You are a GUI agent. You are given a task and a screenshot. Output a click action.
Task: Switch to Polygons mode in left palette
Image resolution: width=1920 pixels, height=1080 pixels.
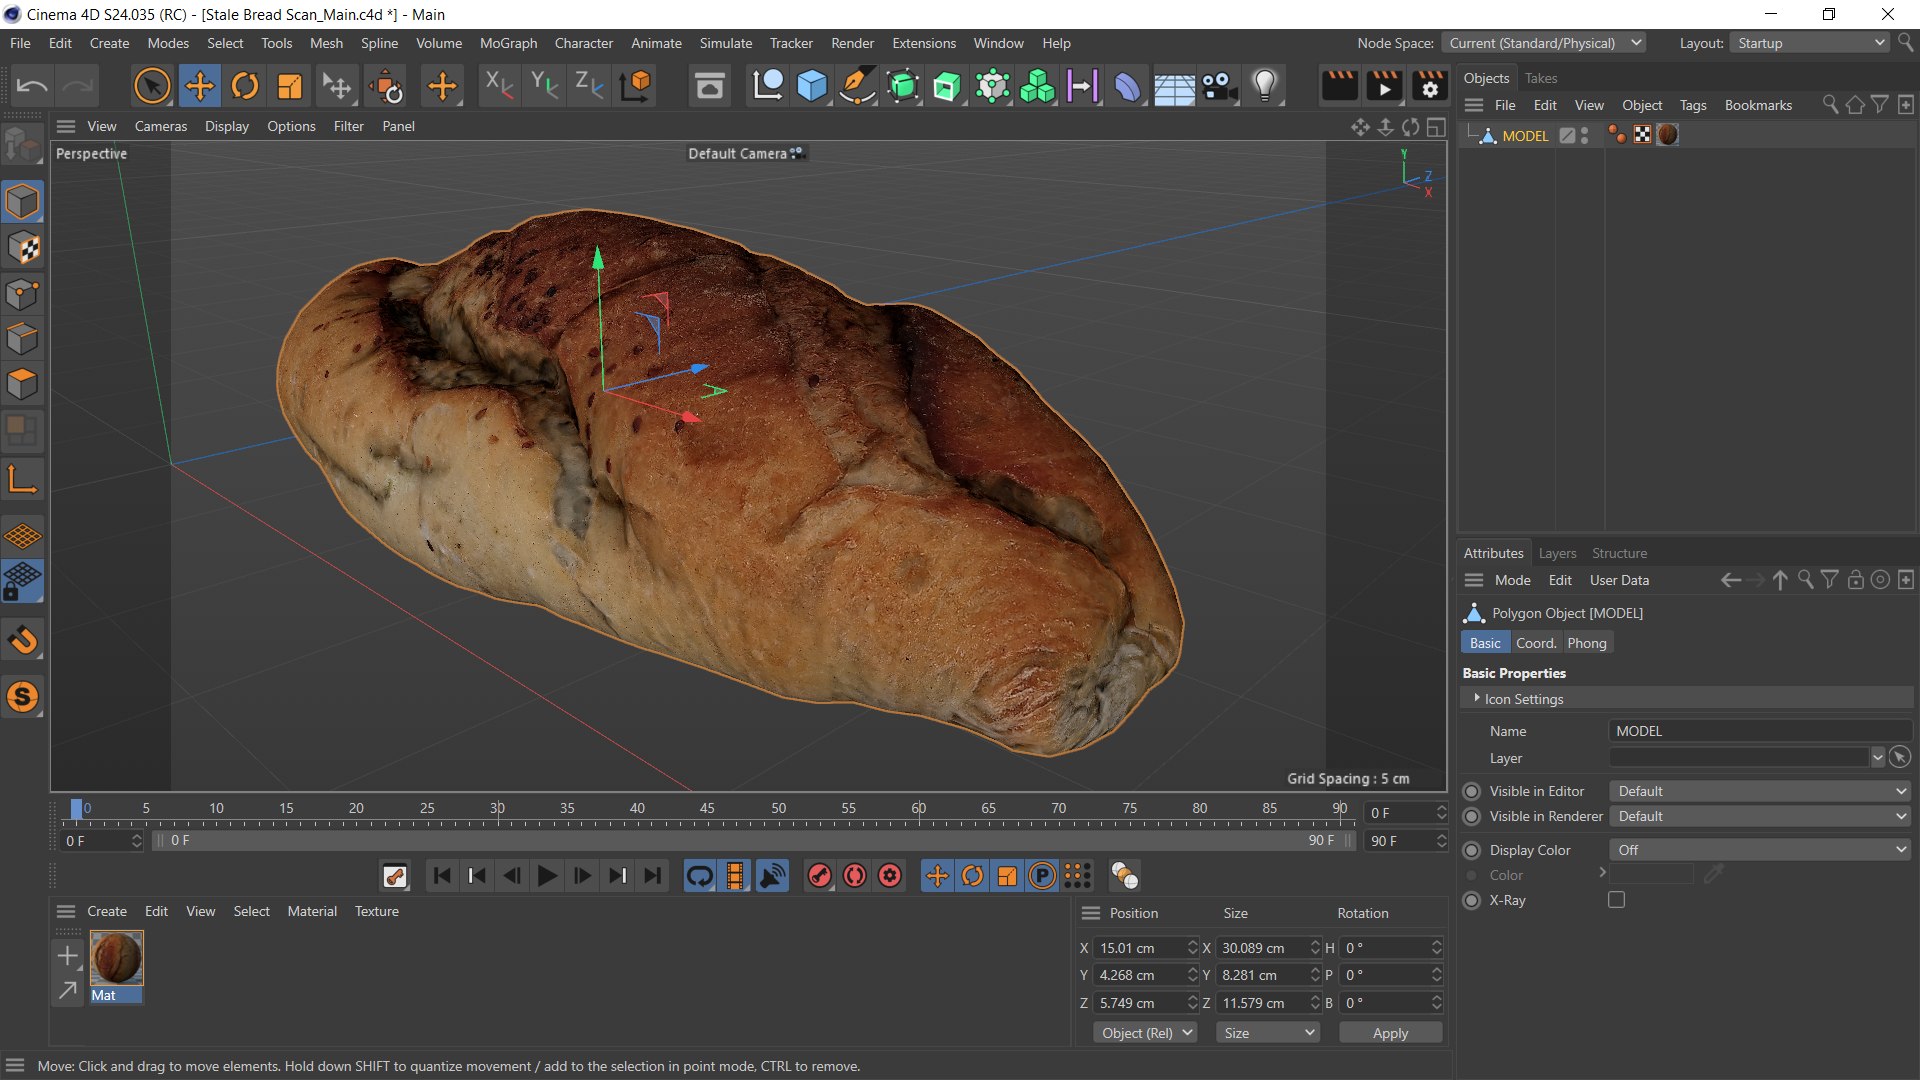pos(22,385)
